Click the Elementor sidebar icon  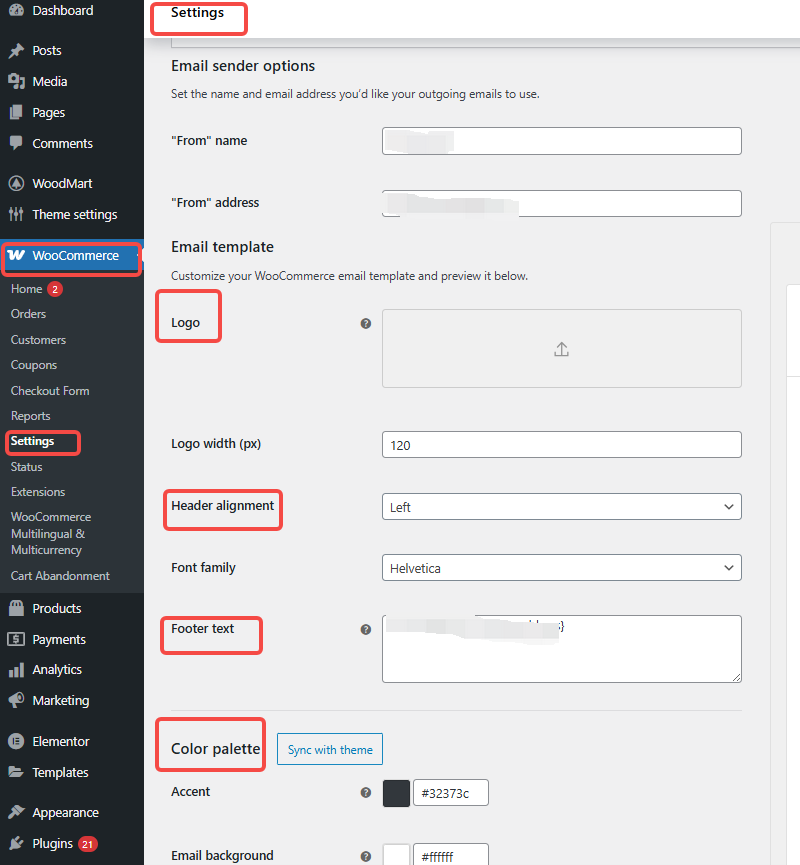tap(16, 741)
